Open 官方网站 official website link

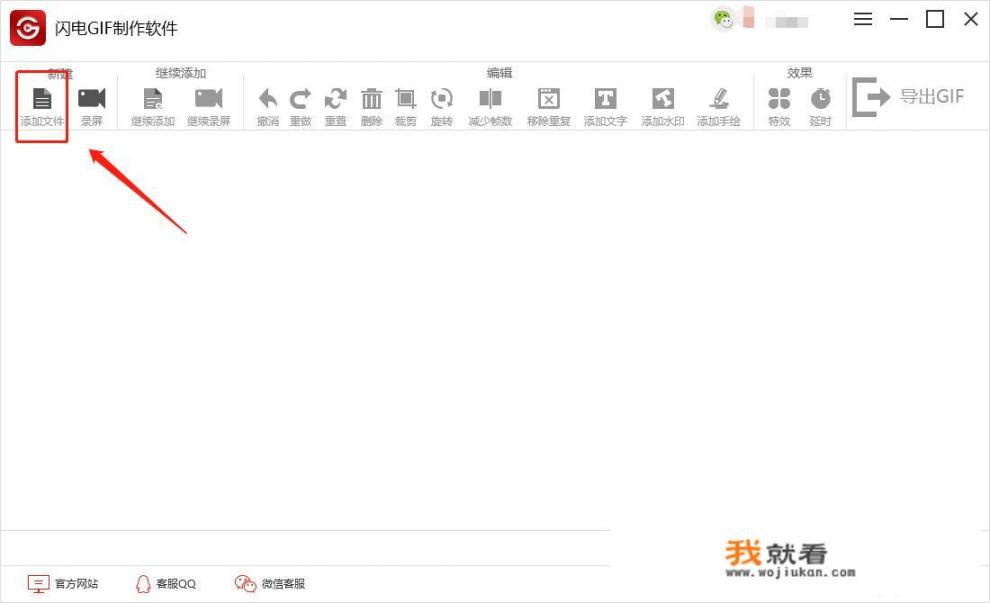[x=63, y=583]
